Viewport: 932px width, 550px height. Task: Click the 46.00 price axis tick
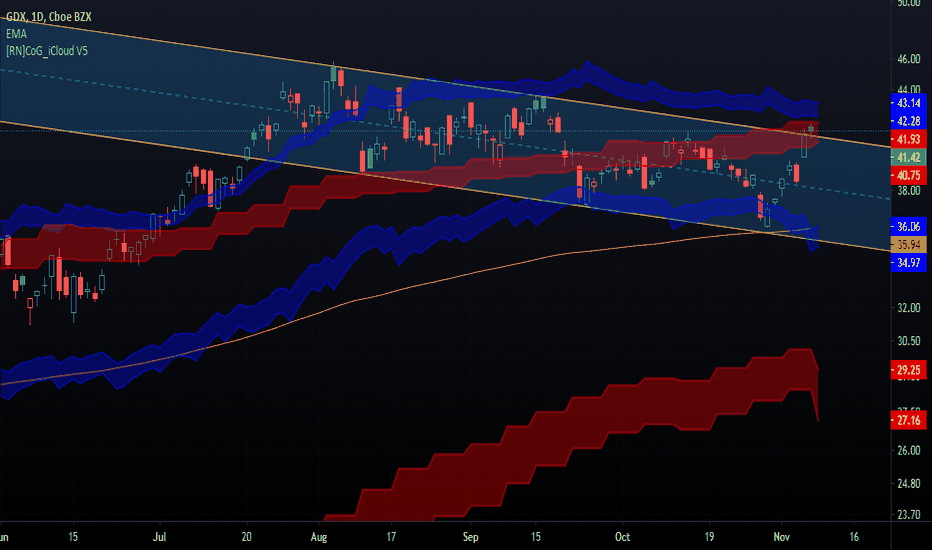[x=909, y=59]
